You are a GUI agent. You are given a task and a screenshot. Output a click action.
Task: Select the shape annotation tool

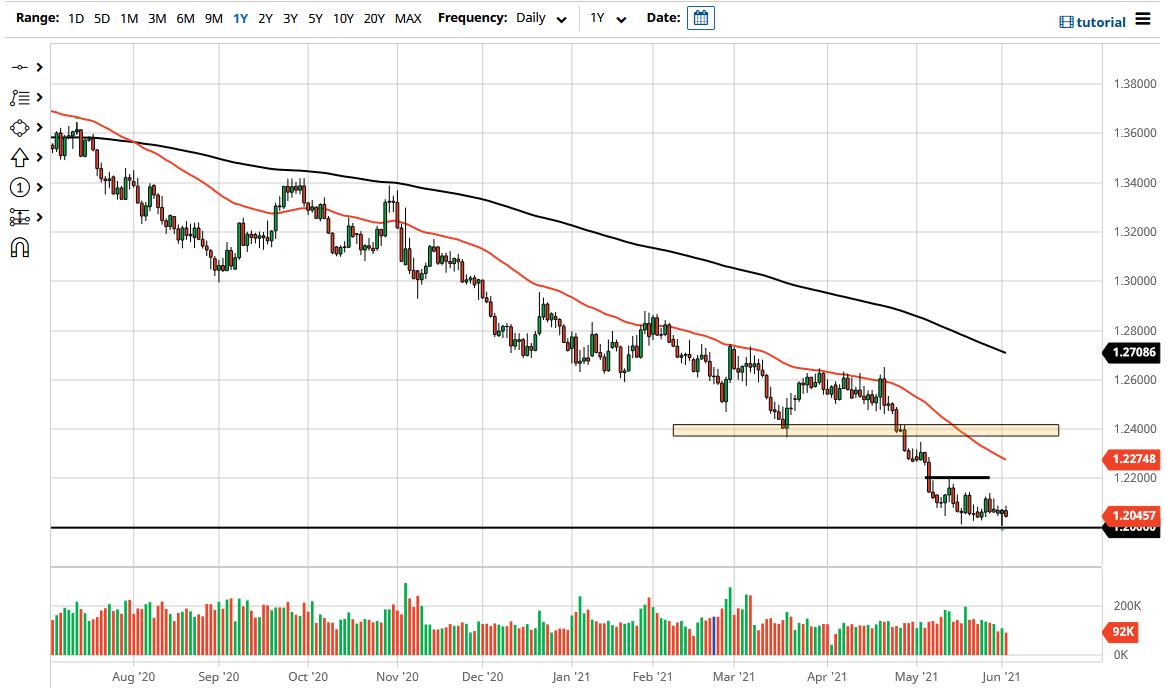click(20, 127)
